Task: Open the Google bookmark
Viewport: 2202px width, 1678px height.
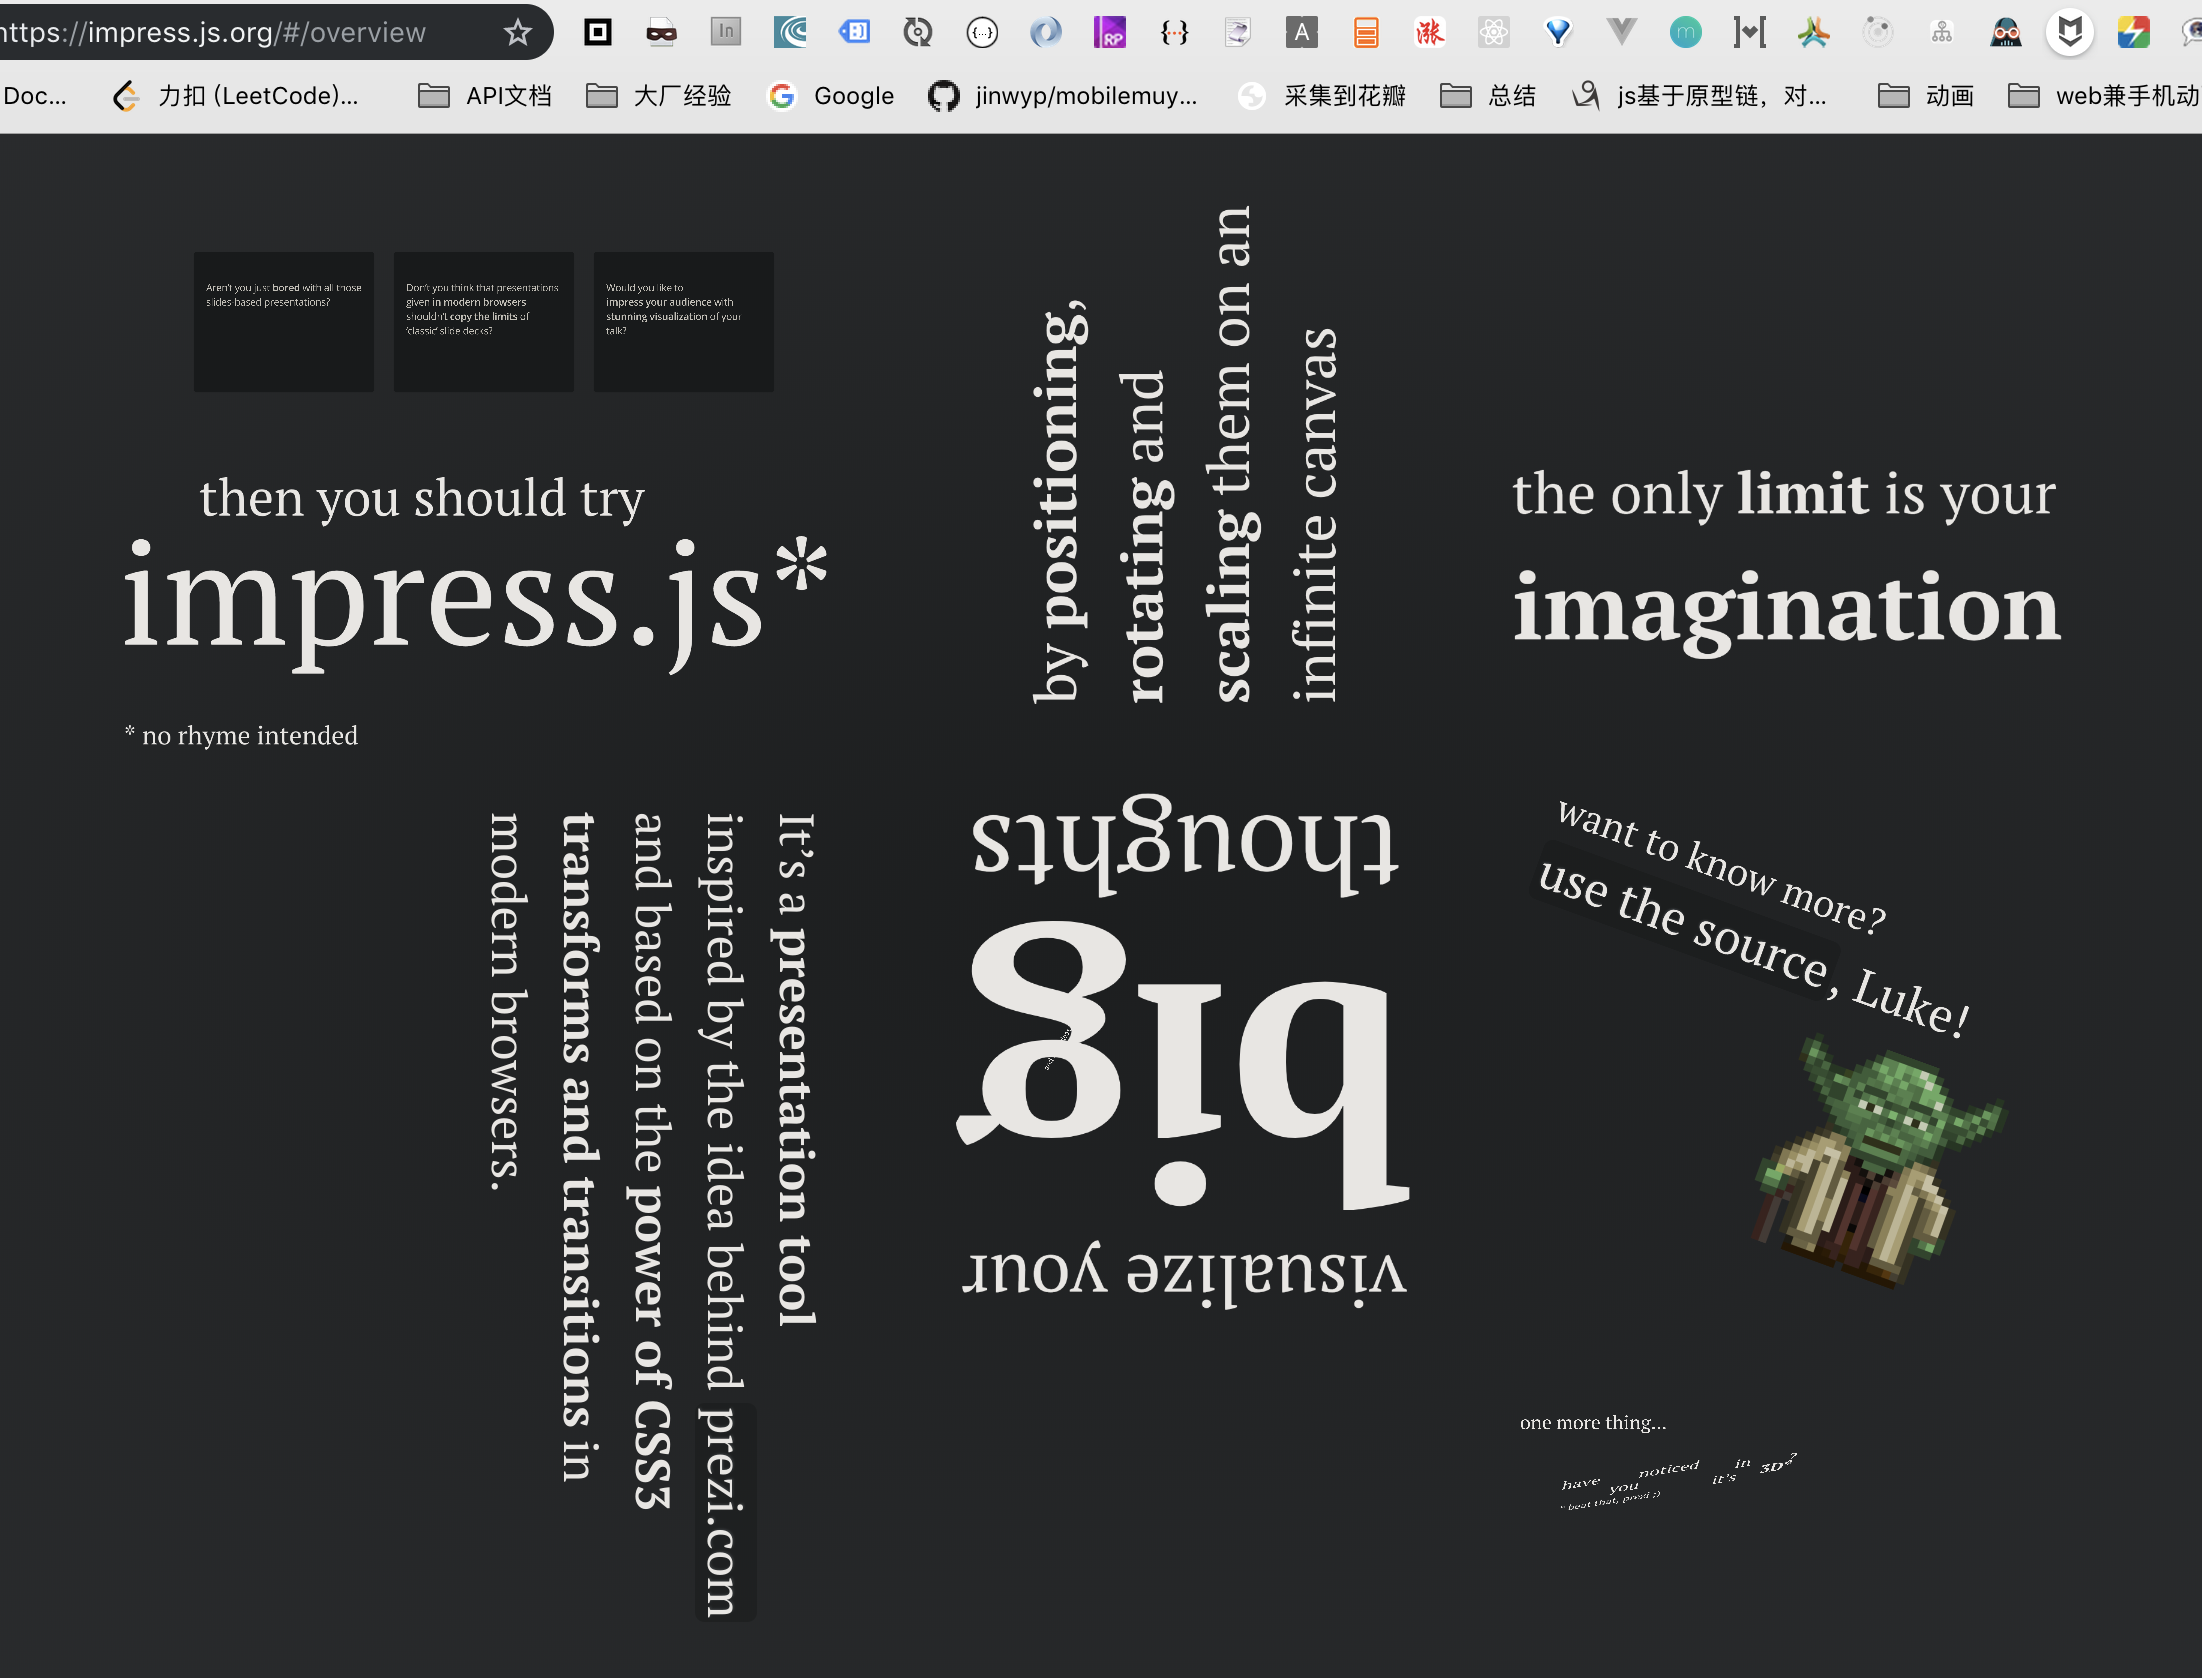Action: tap(831, 96)
